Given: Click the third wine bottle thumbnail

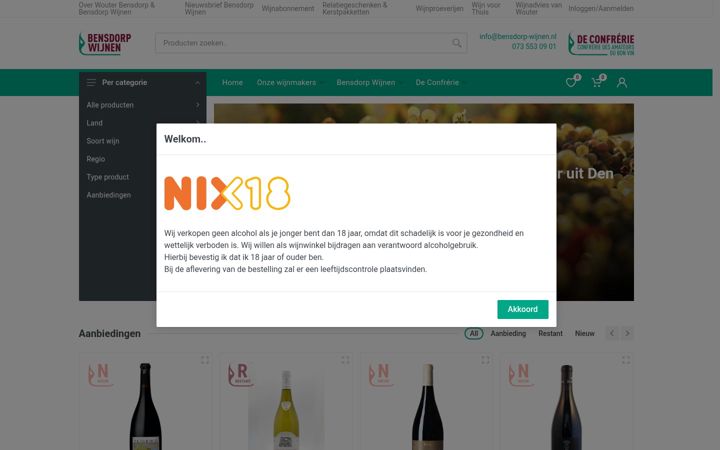Looking at the screenshot, I should 428,406.
